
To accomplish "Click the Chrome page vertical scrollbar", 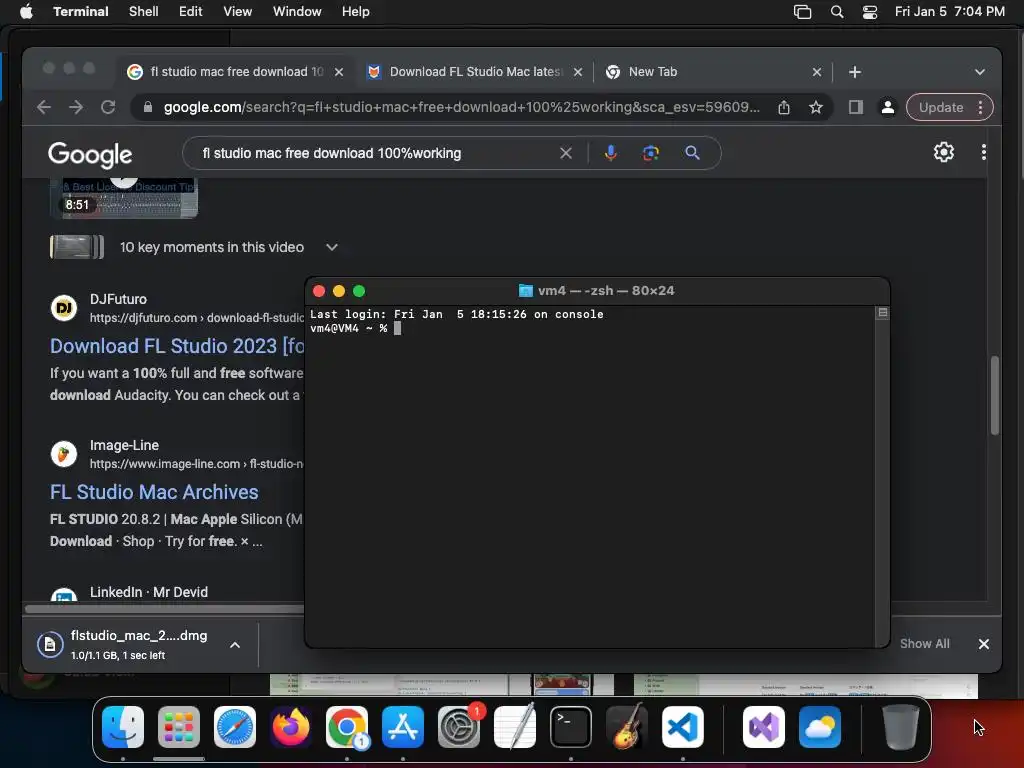I will [x=995, y=395].
